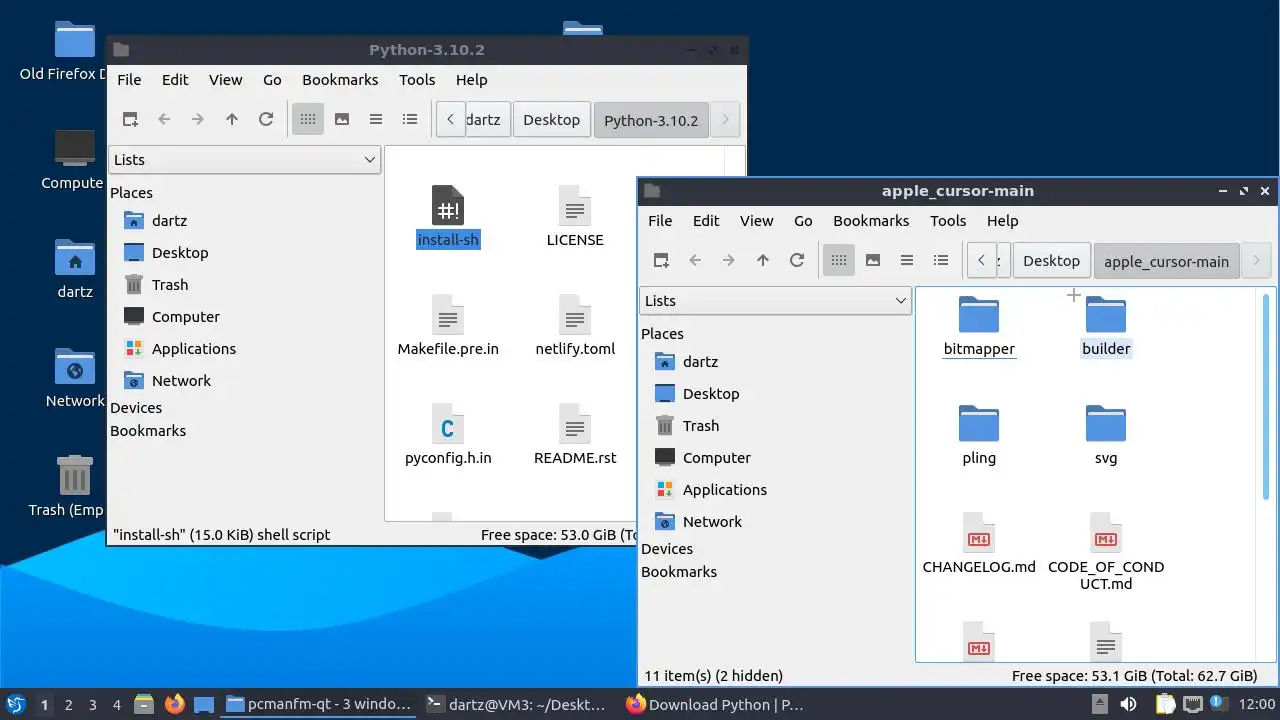Open Edit menu in apple_cursor-main window

[706, 221]
